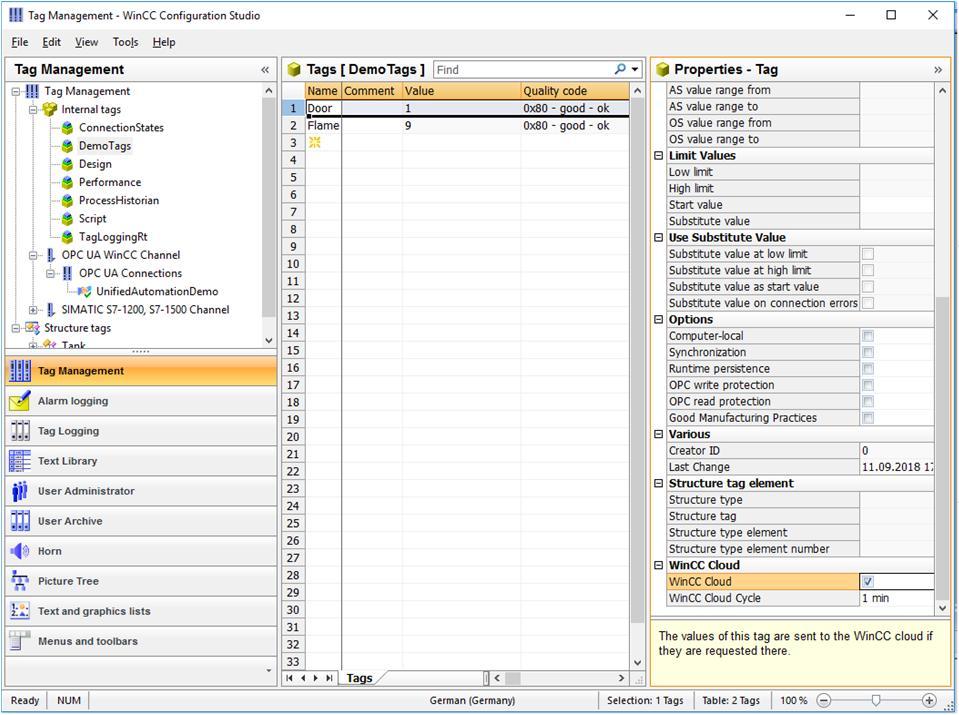Toggle Substitute value as start value checkbox
959x715 pixels.
click(x=867, y=286)
